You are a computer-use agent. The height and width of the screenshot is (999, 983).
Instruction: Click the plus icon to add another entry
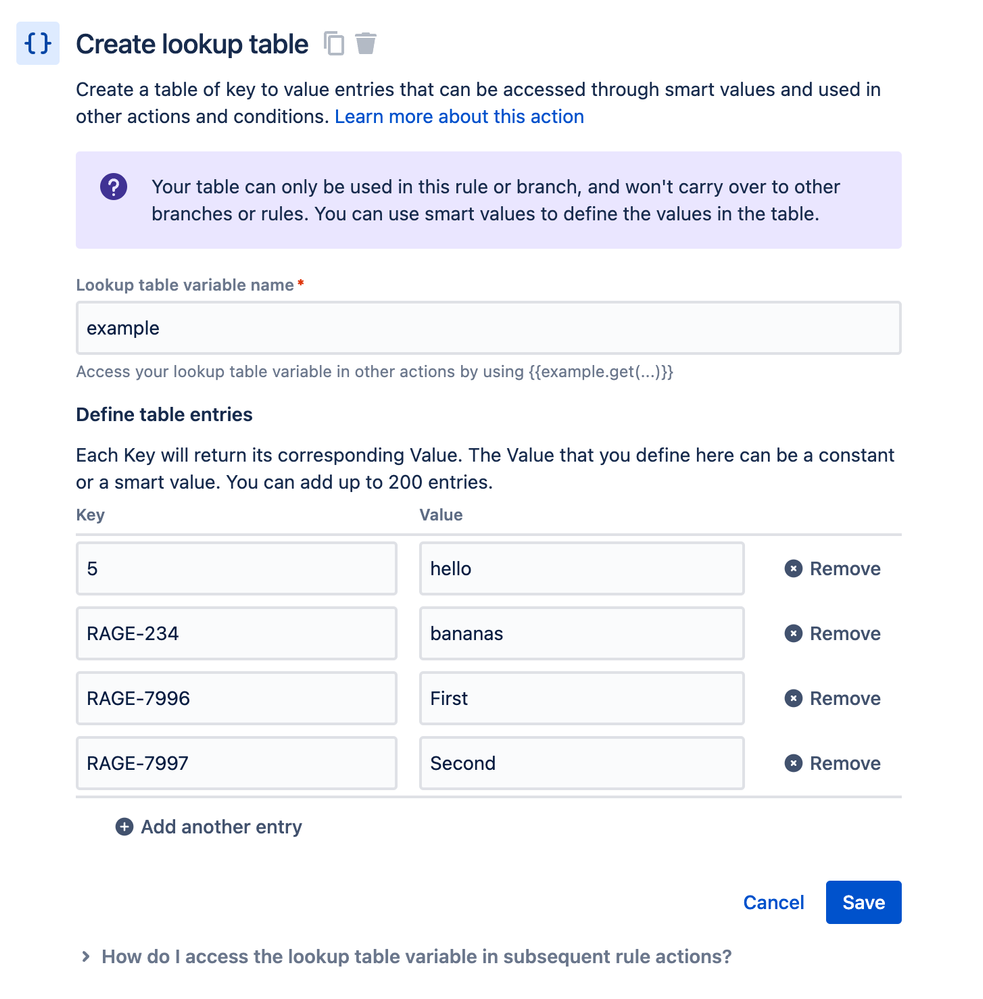click(x=124, y=827)
